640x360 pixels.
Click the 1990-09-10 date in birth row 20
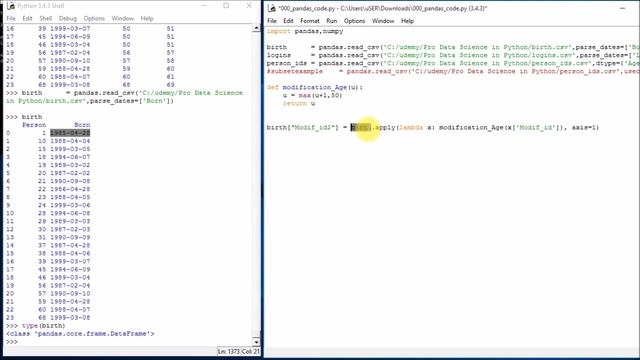click(70, 293)
